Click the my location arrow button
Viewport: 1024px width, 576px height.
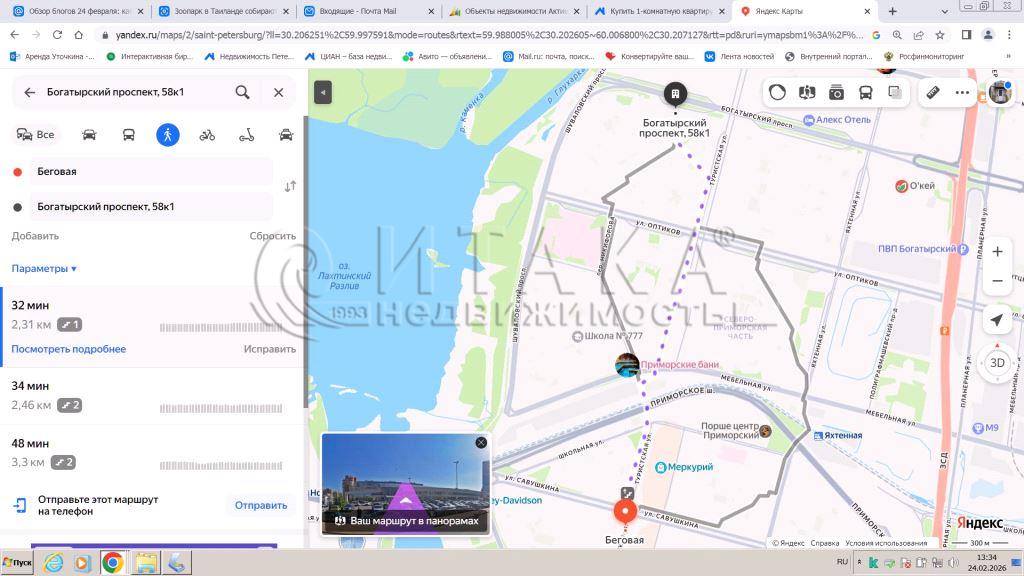point(996,320)
